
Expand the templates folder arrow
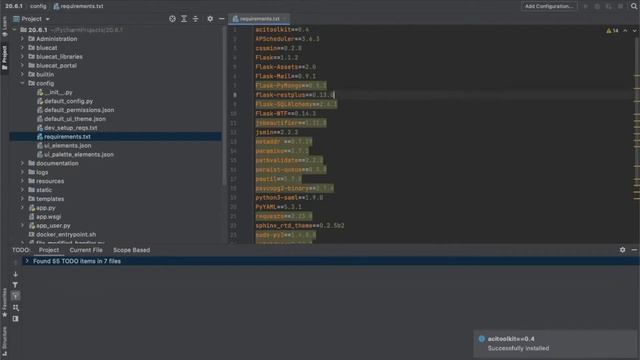tap(22, 199)
